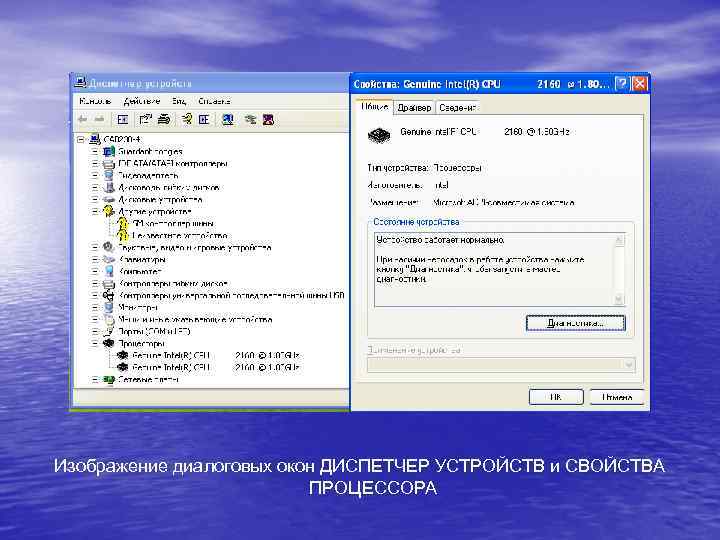Screen dimensions: 720x540
Task: Click the USB controllers category icon
Action: [109, 295]
